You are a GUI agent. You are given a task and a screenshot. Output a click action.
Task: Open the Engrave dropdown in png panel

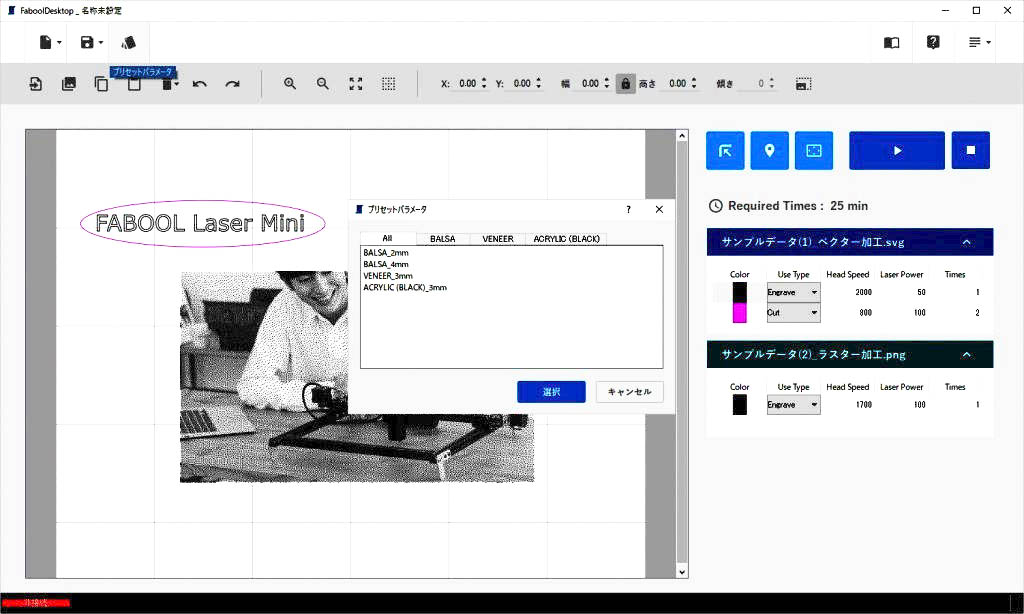793,405
